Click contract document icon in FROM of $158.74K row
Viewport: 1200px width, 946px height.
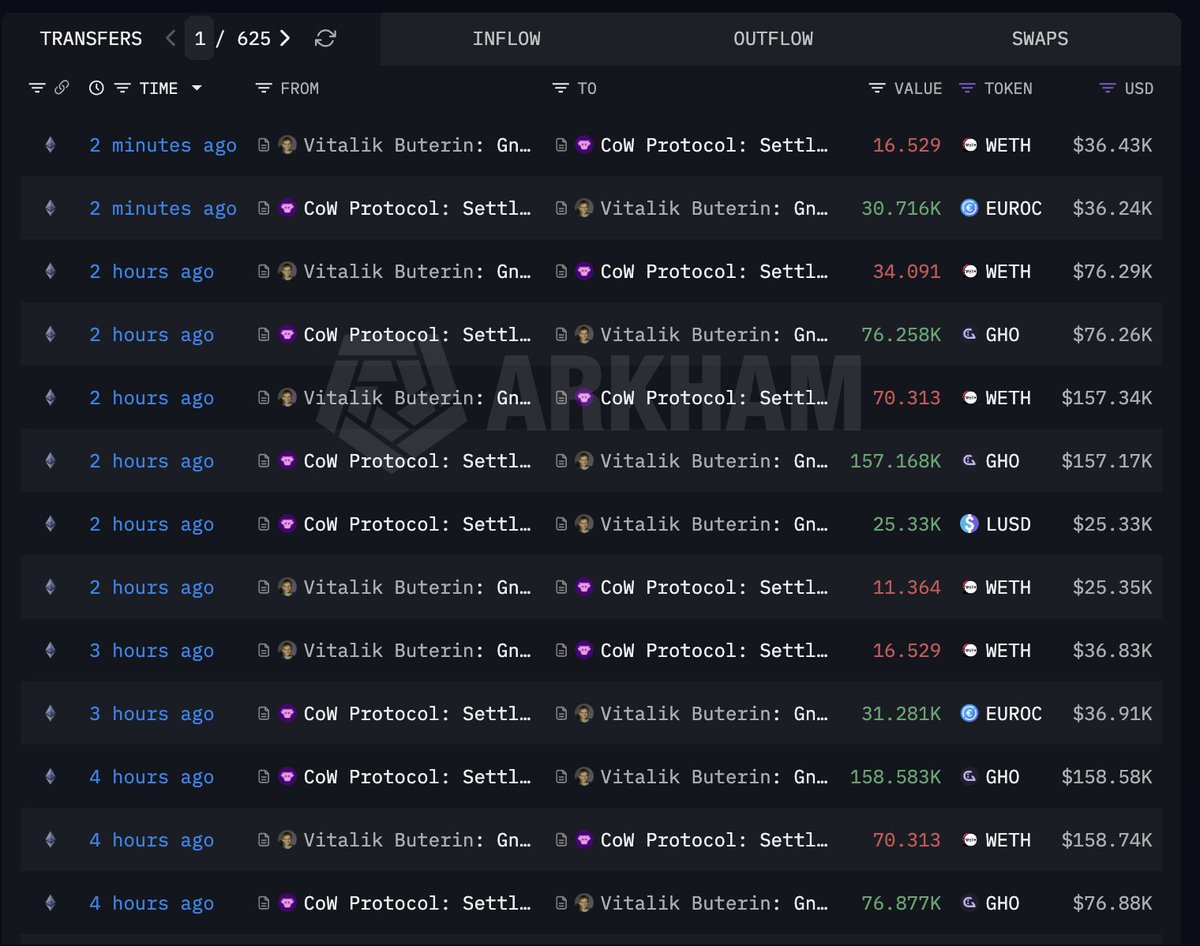pyautogui.click(x=264, y=840)
